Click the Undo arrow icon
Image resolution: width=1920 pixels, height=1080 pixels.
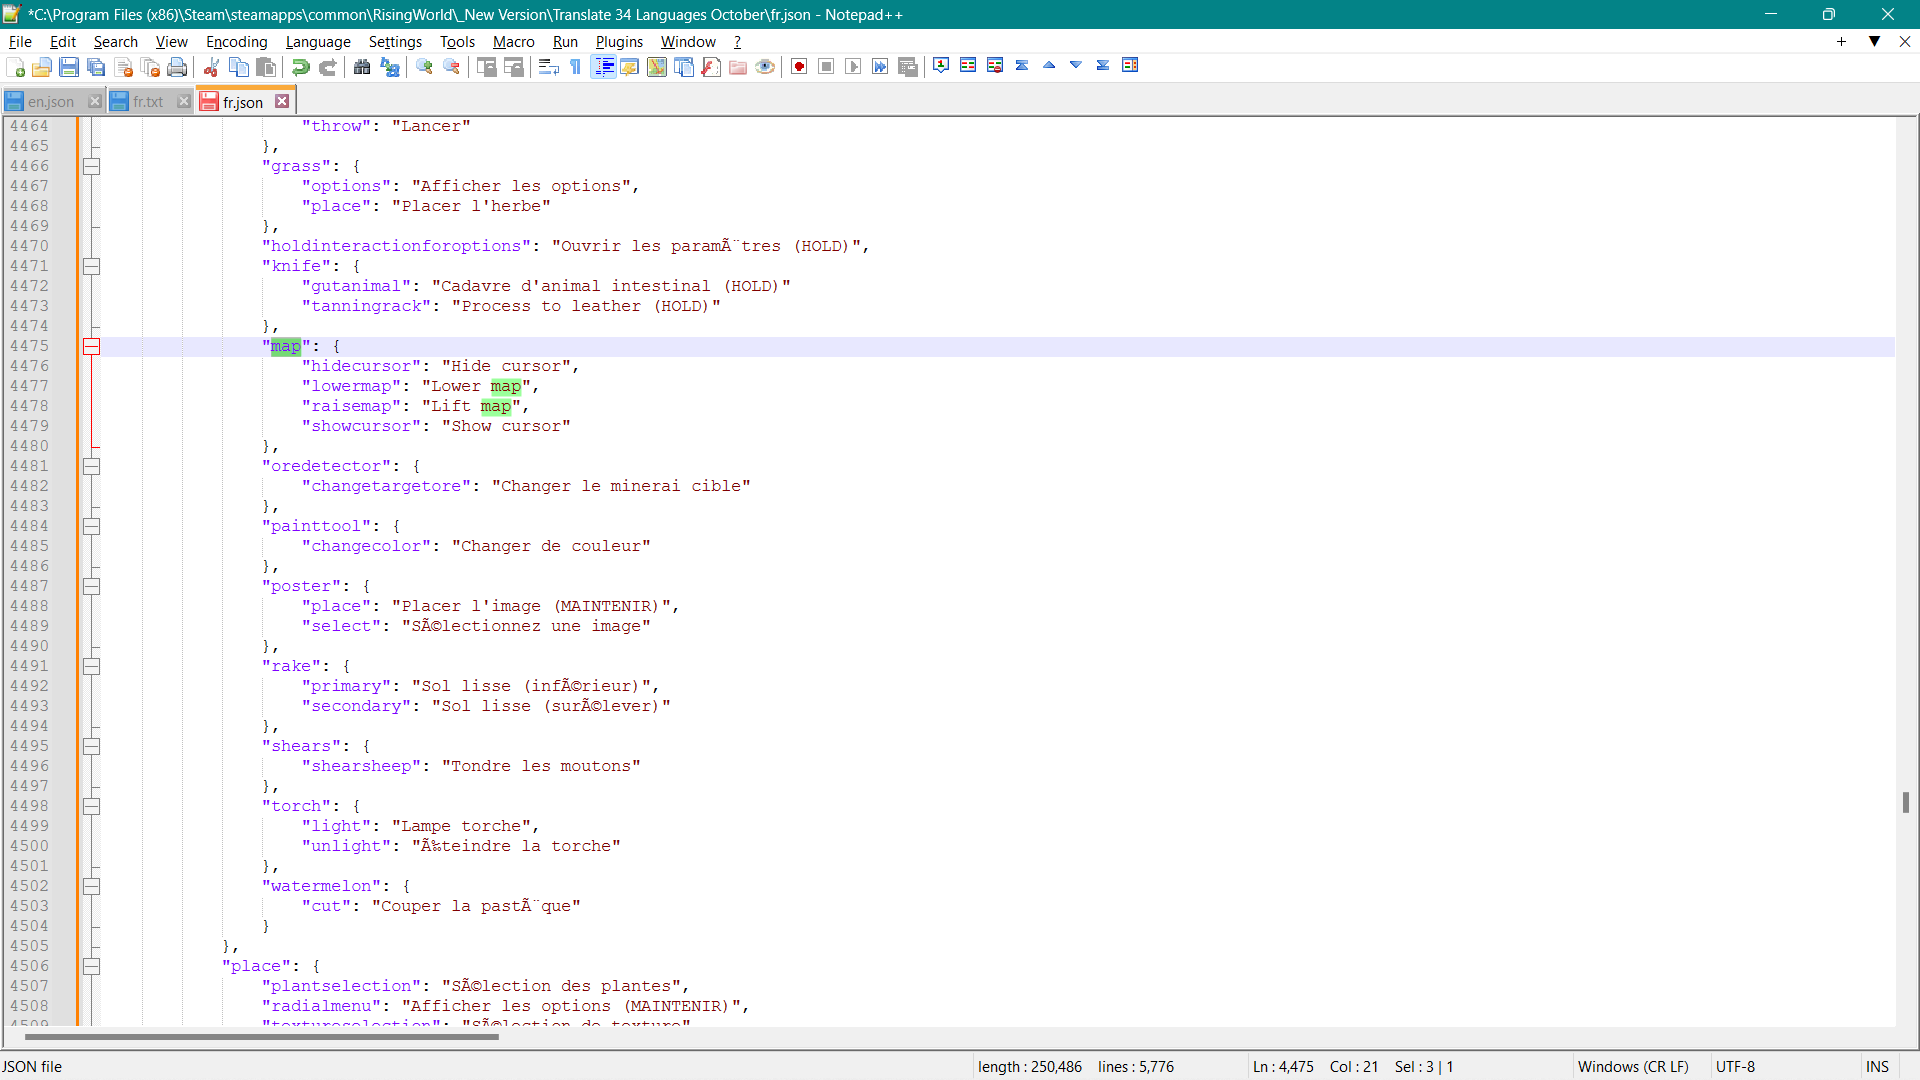coord(300,67)
